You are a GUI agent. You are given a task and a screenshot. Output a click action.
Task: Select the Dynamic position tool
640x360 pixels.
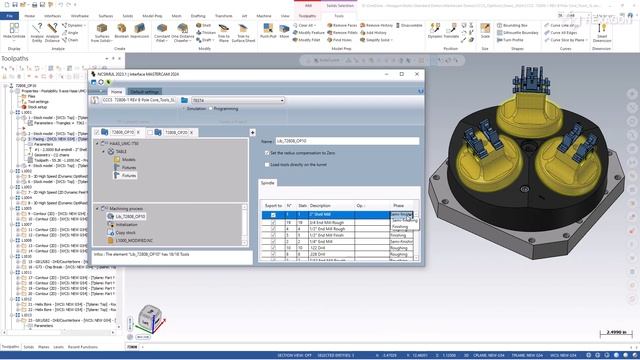[x=435, y=31]
